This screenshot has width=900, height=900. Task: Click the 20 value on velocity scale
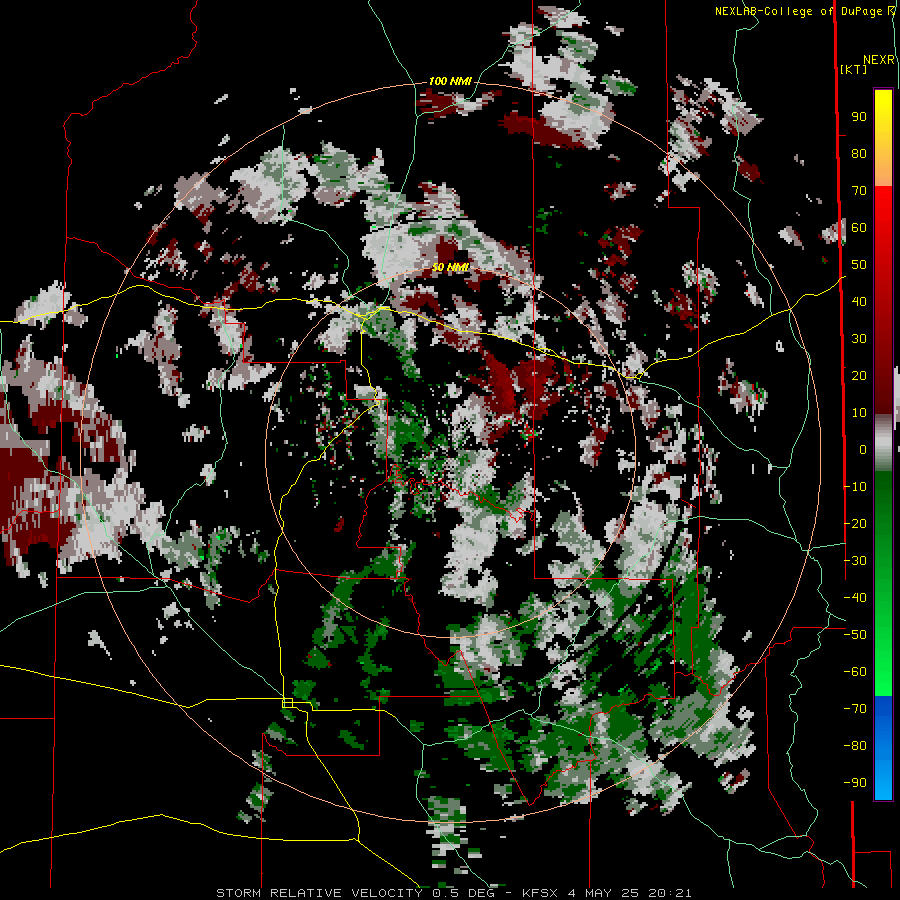pyautogui.click(x=859, y=376)
